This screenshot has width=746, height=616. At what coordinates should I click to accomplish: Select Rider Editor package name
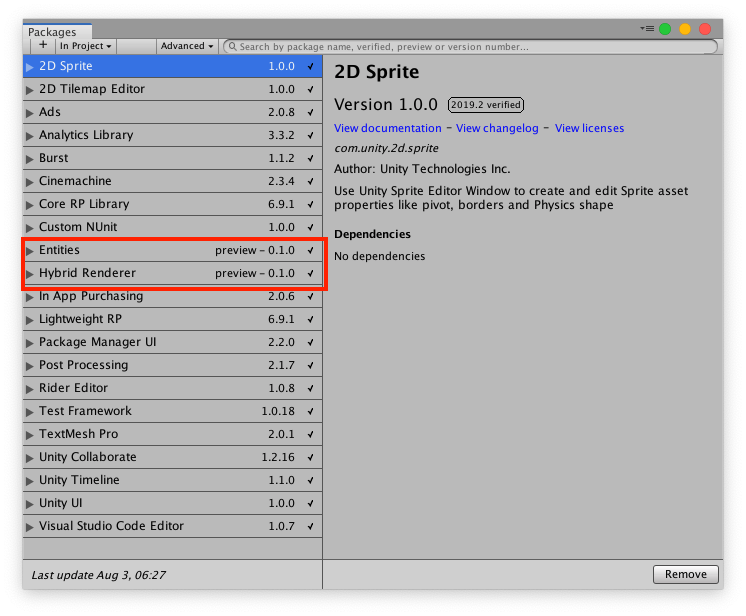click(73, 388)
